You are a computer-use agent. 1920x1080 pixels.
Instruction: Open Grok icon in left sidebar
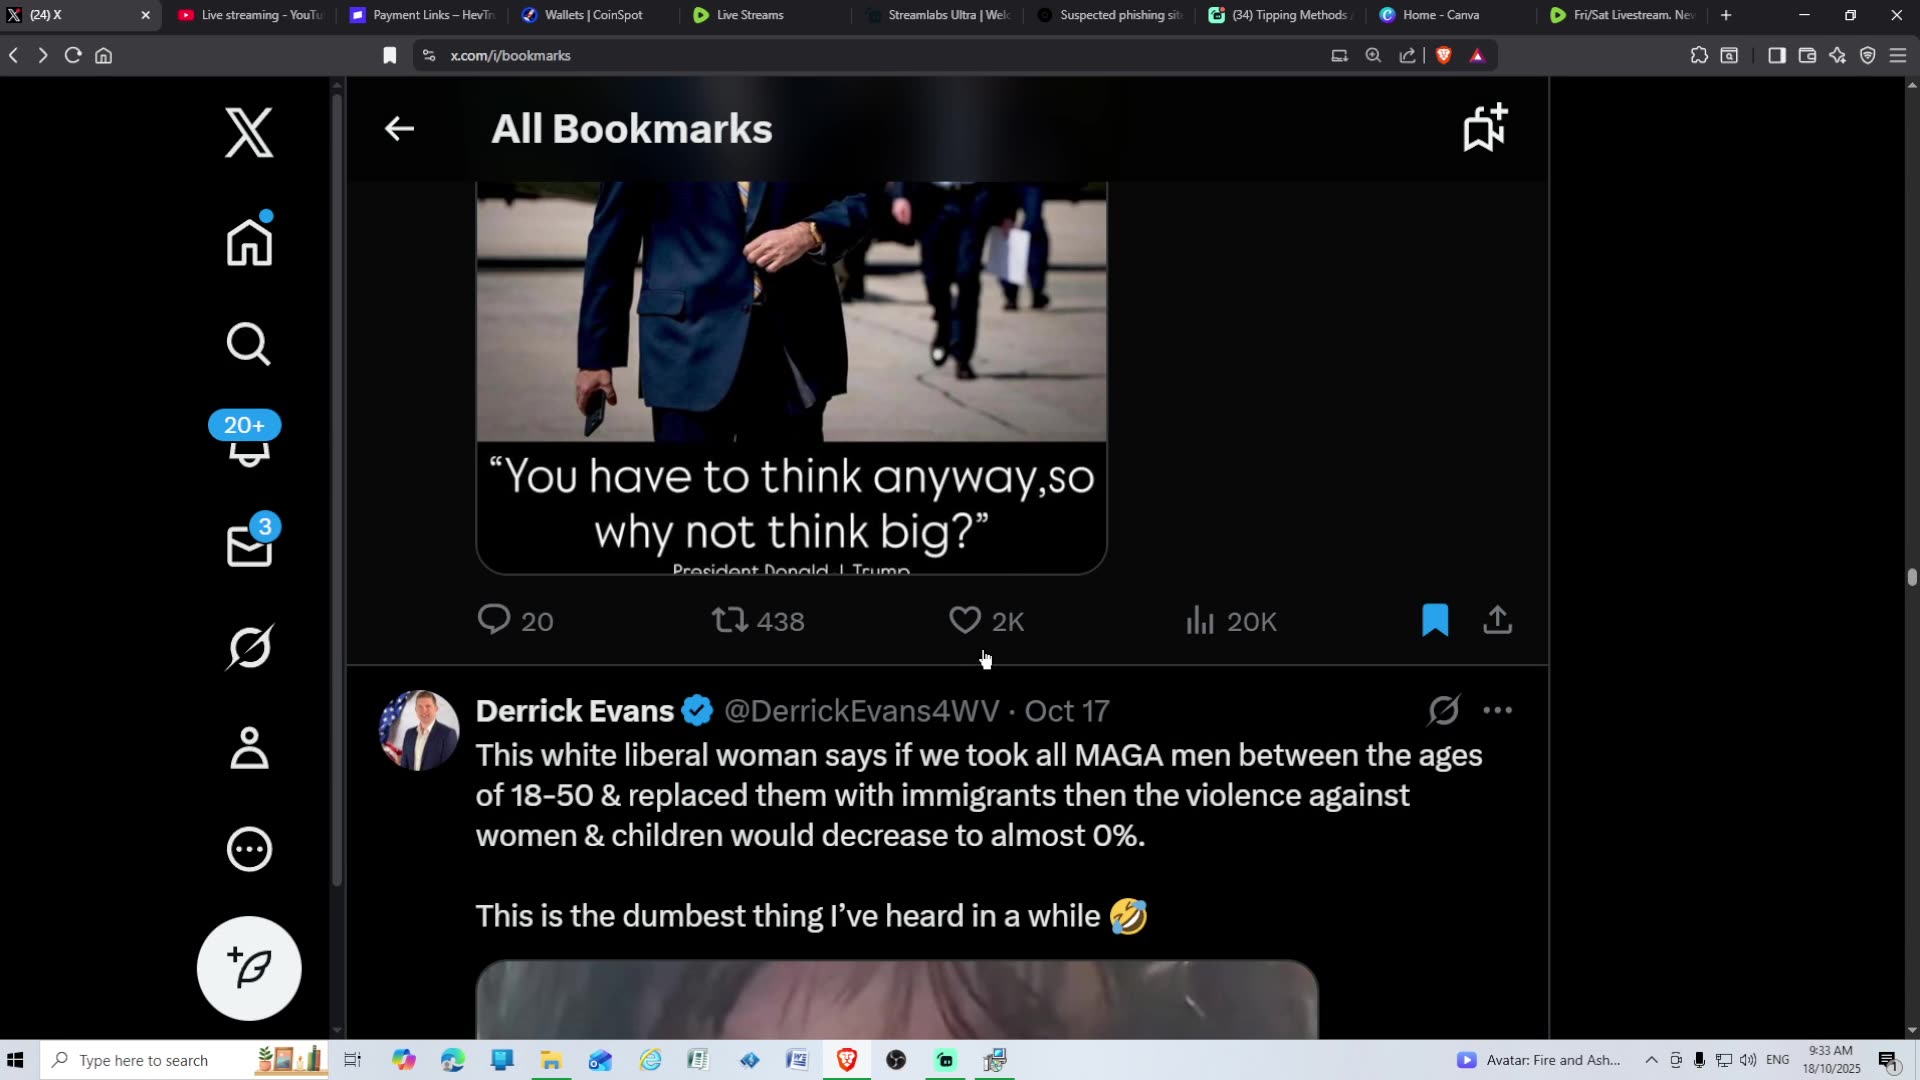click(249, 647)
